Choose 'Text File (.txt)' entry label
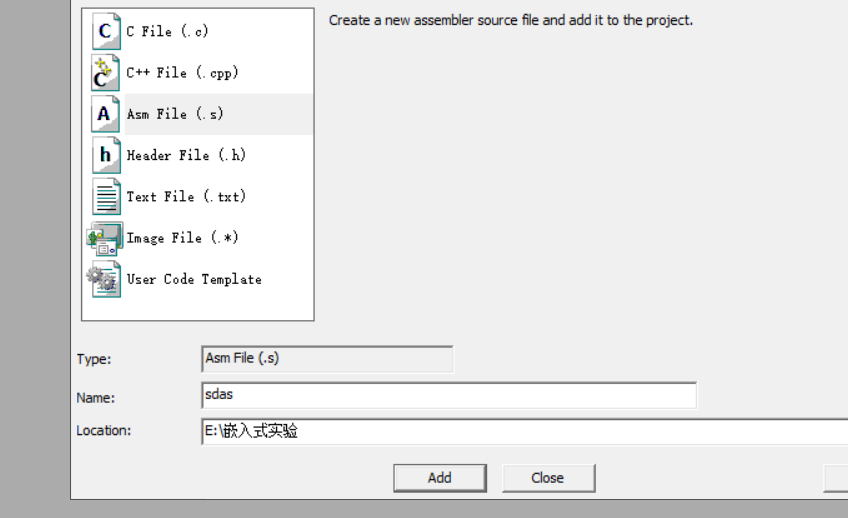Screen dimensions: 848x518 coord(186,196)
